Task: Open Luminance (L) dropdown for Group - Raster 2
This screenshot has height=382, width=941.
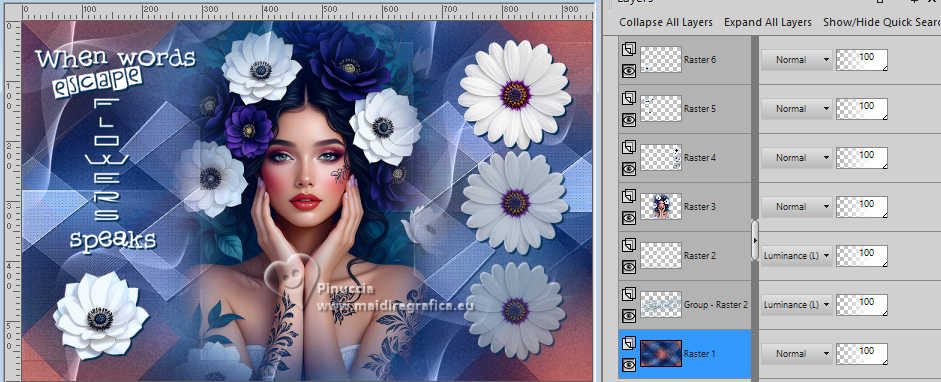Action: [x=796, y=305]
